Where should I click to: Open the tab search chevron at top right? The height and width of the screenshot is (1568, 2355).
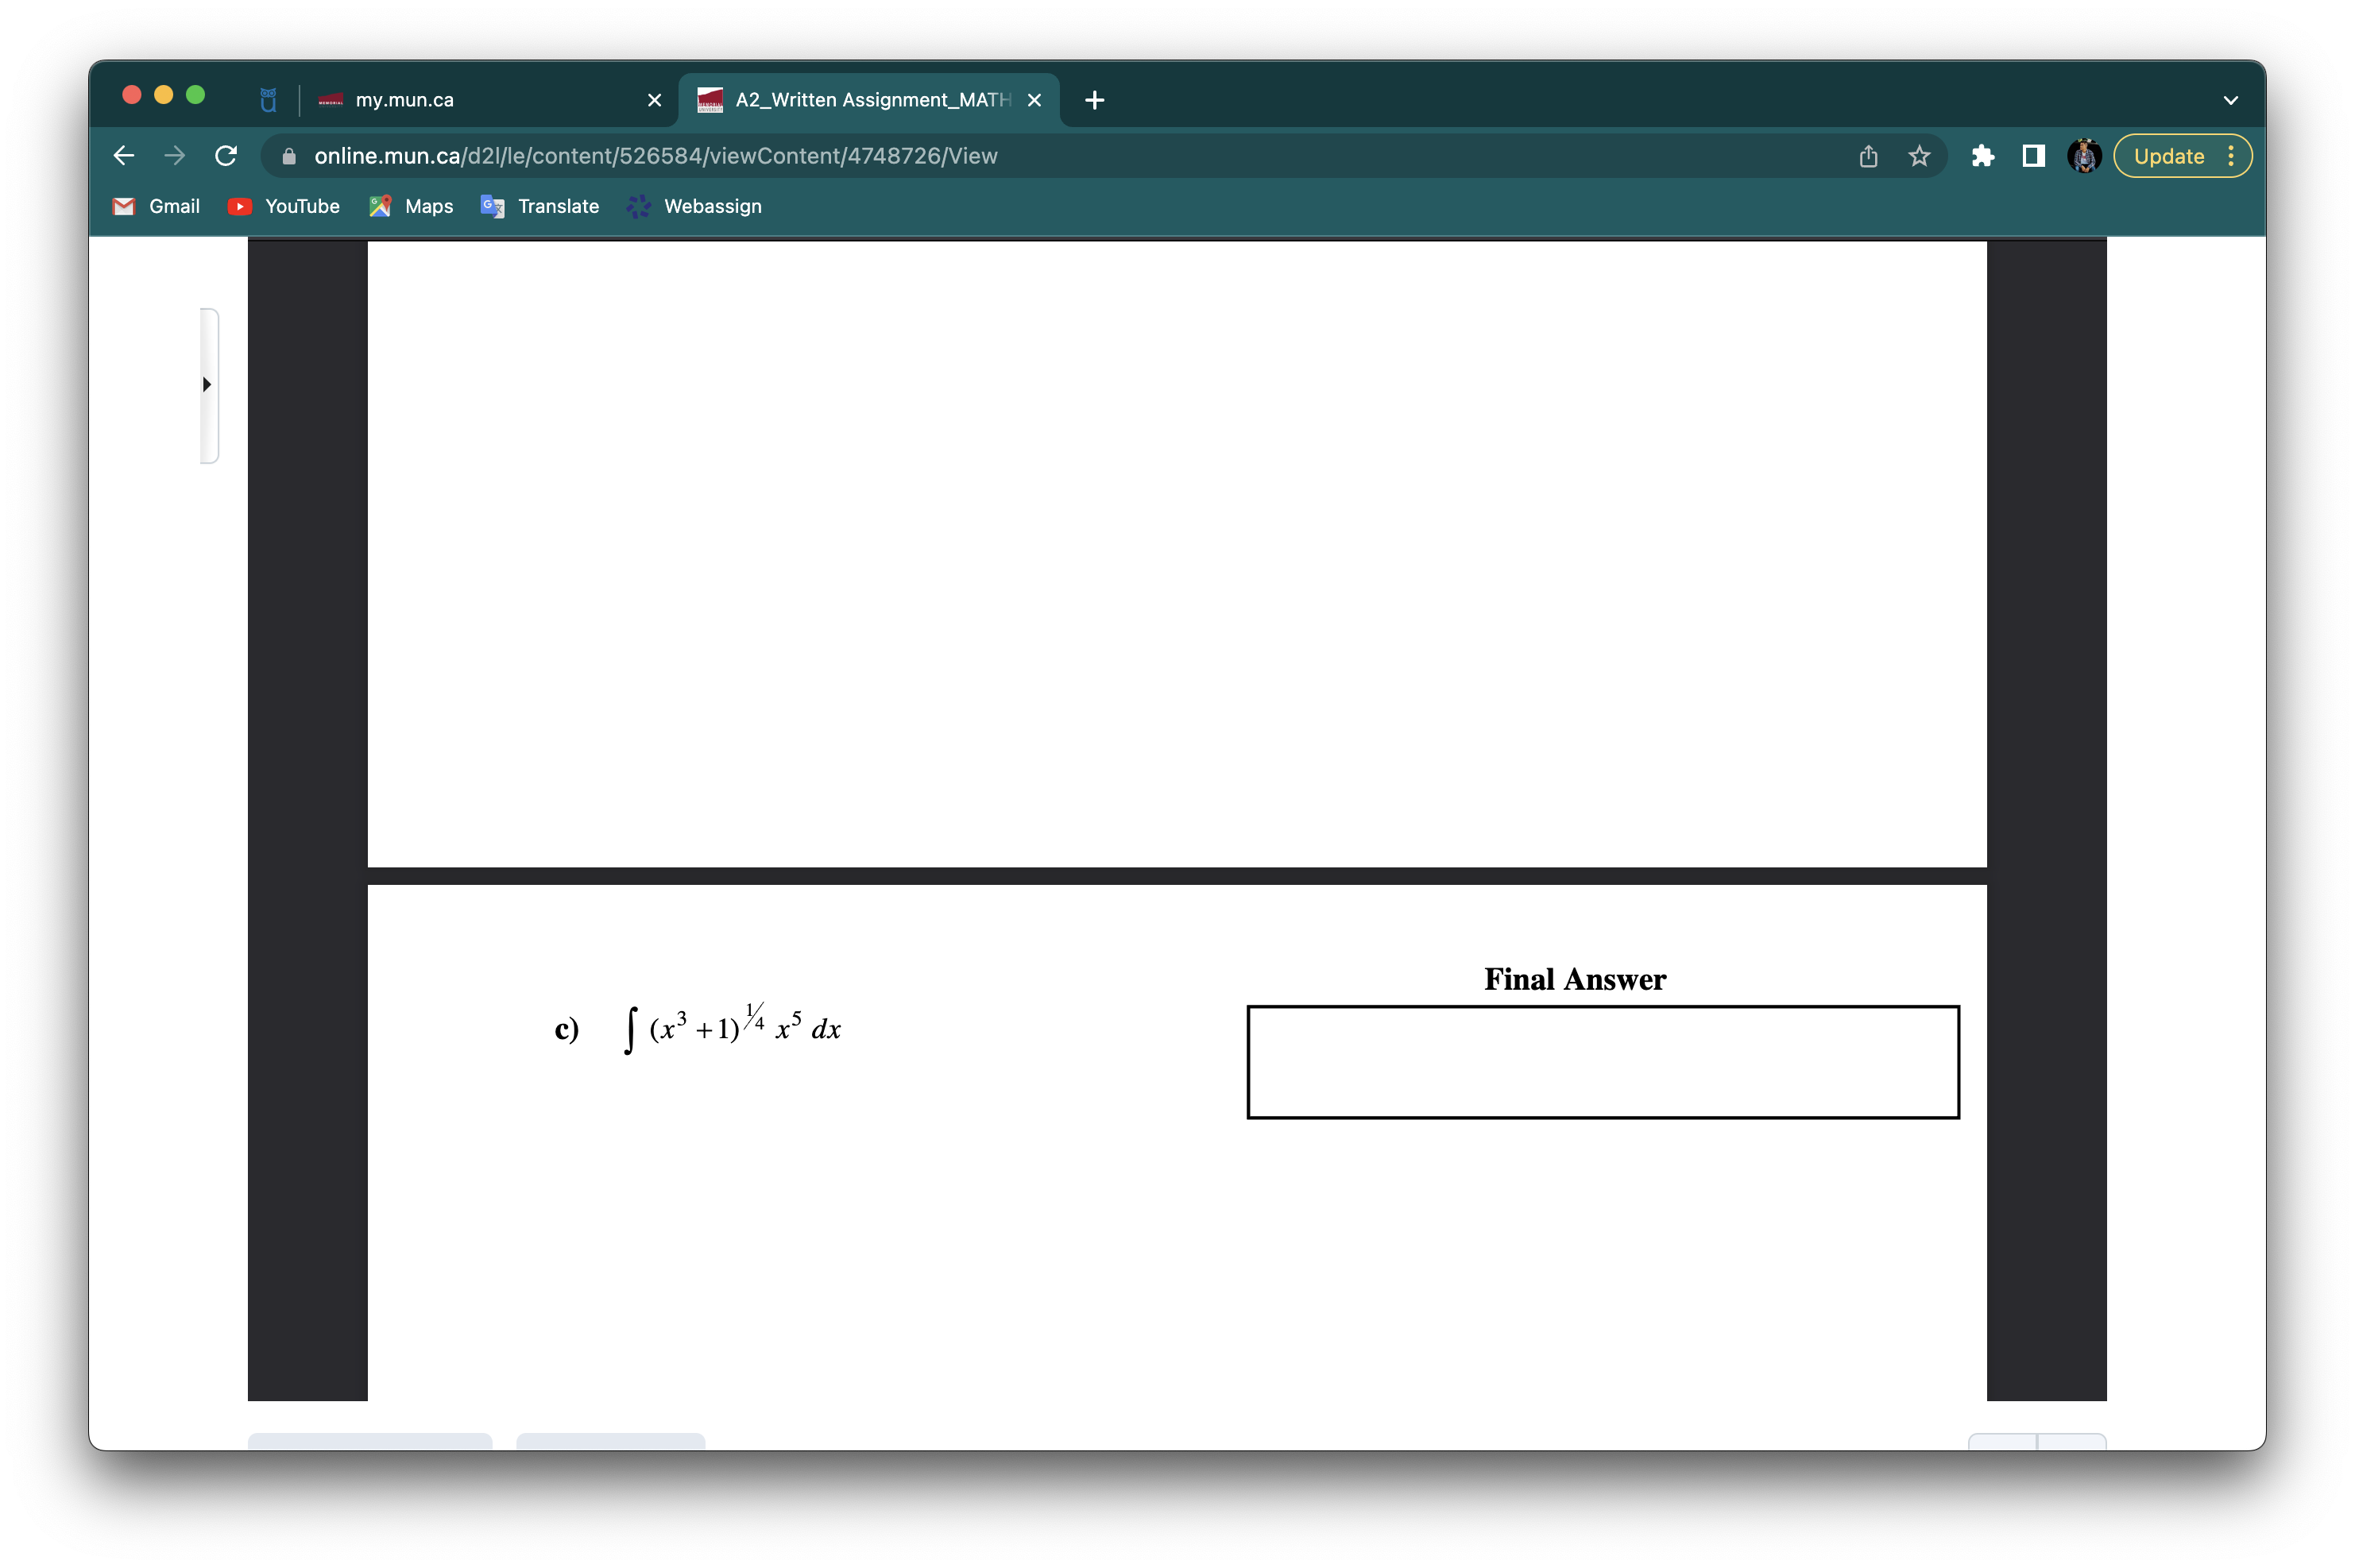coord(2230,99)
